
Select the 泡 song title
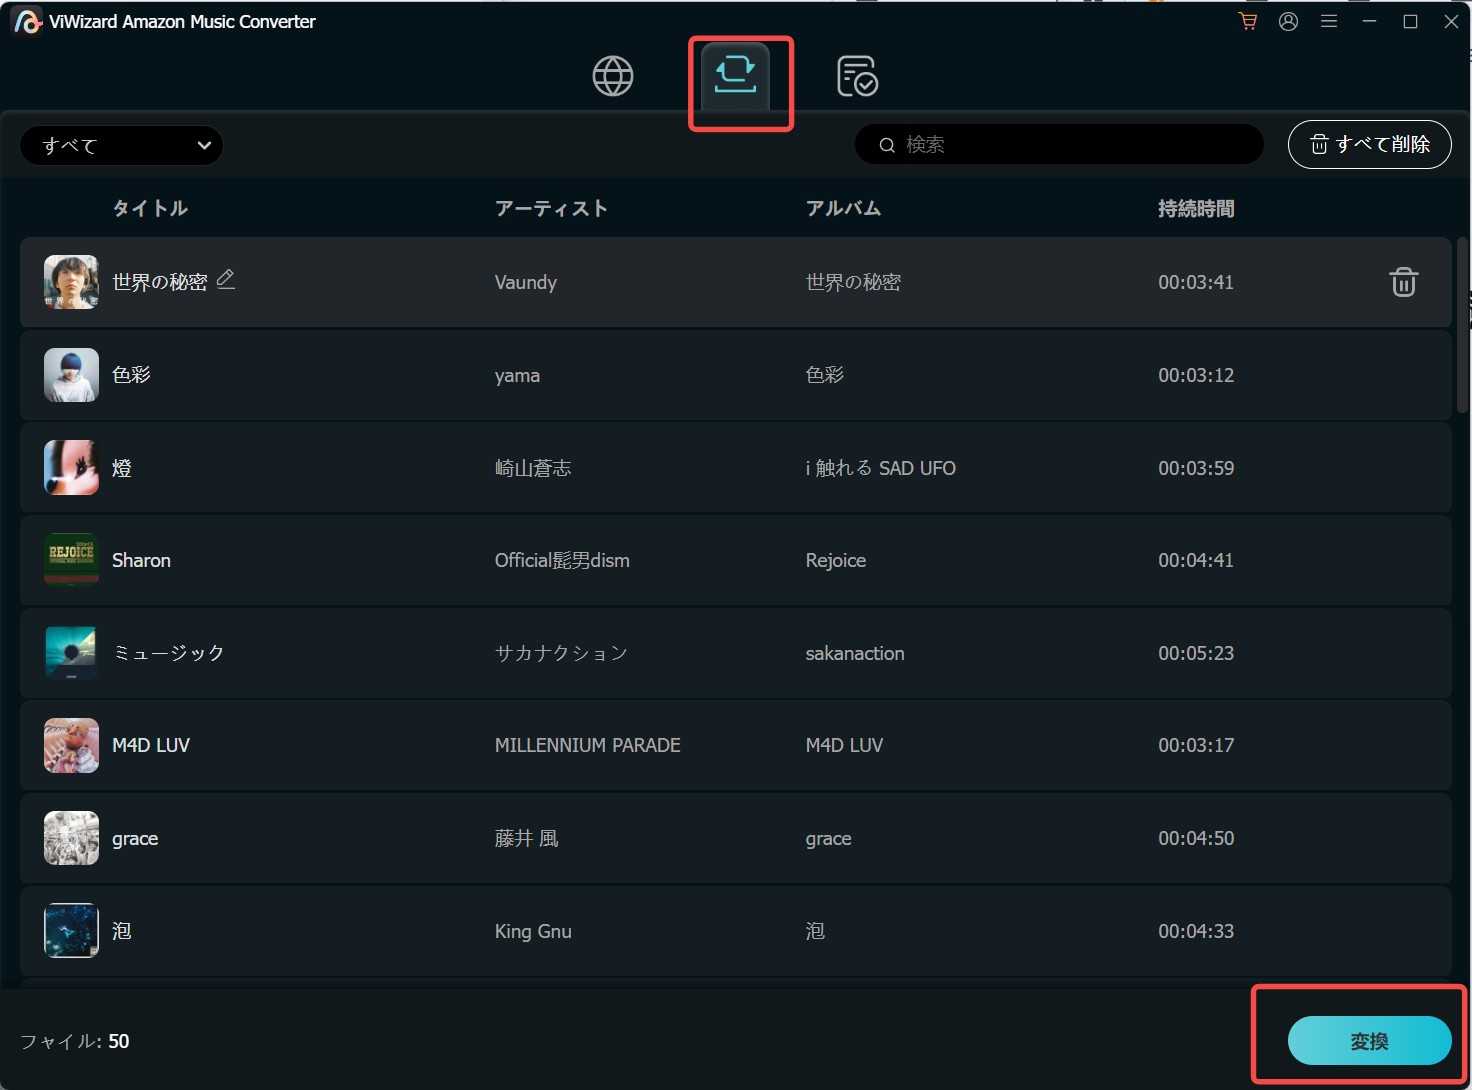click(122, 931)
